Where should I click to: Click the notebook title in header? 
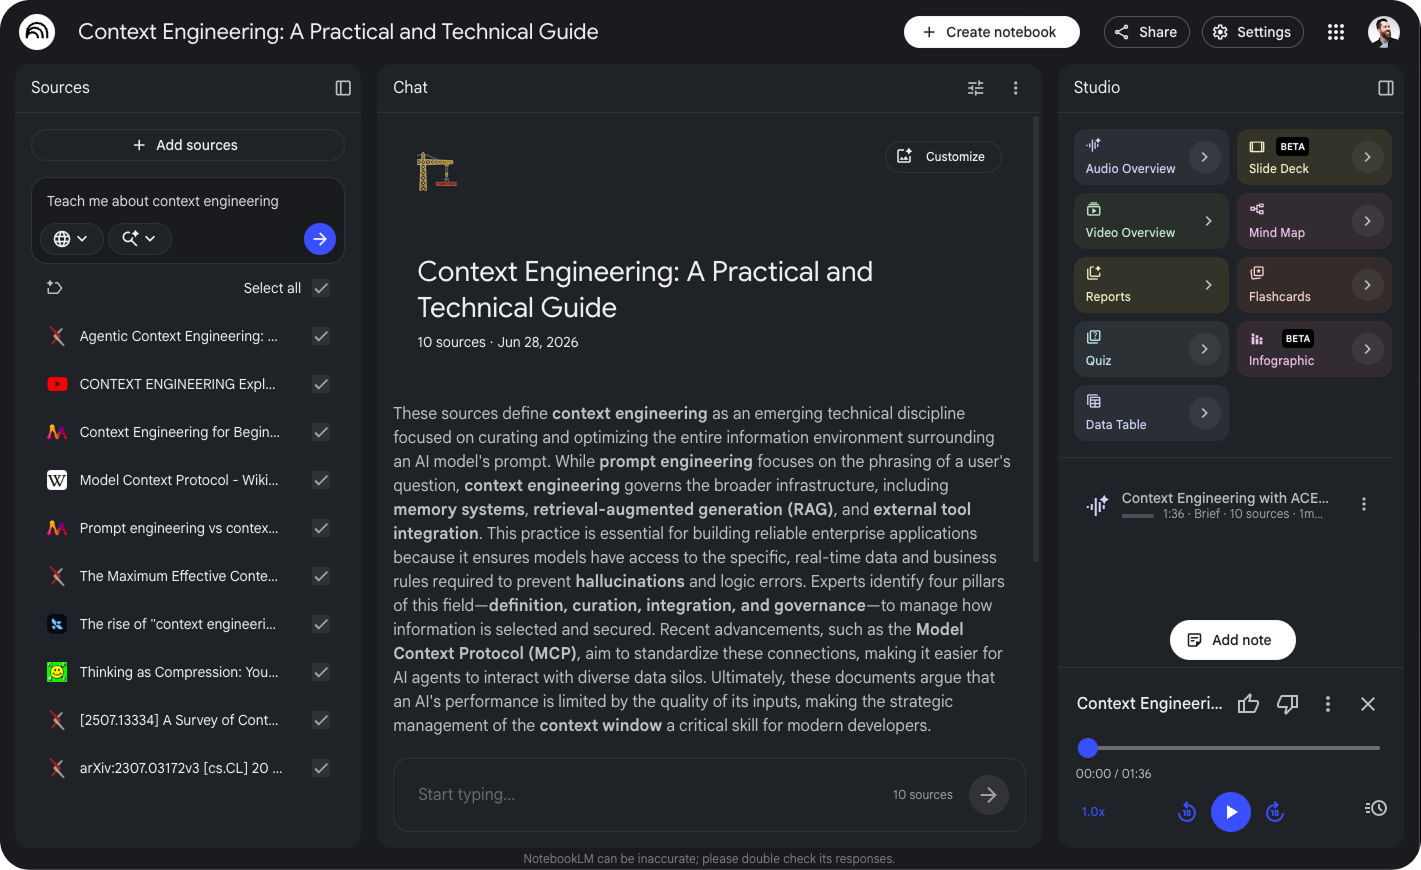338,32
